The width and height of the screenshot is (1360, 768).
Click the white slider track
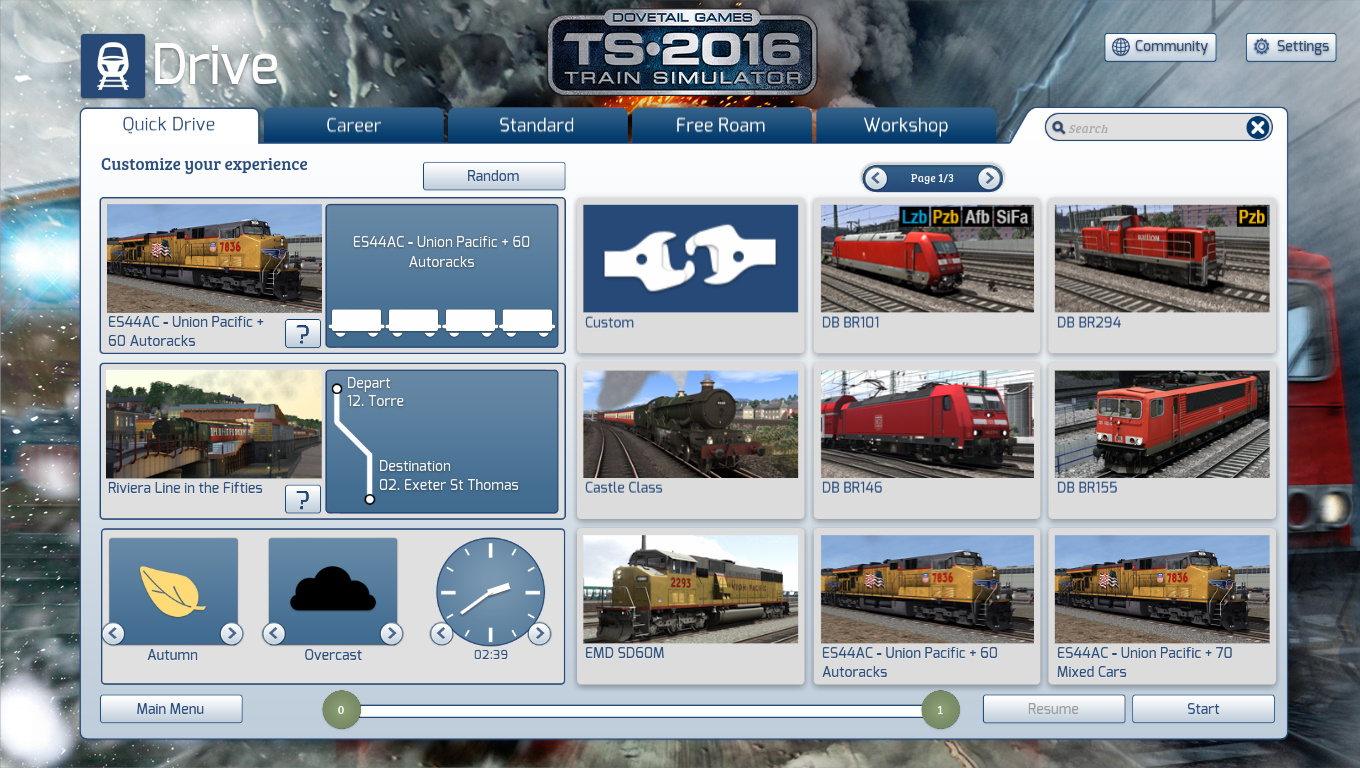click(640, 711)
